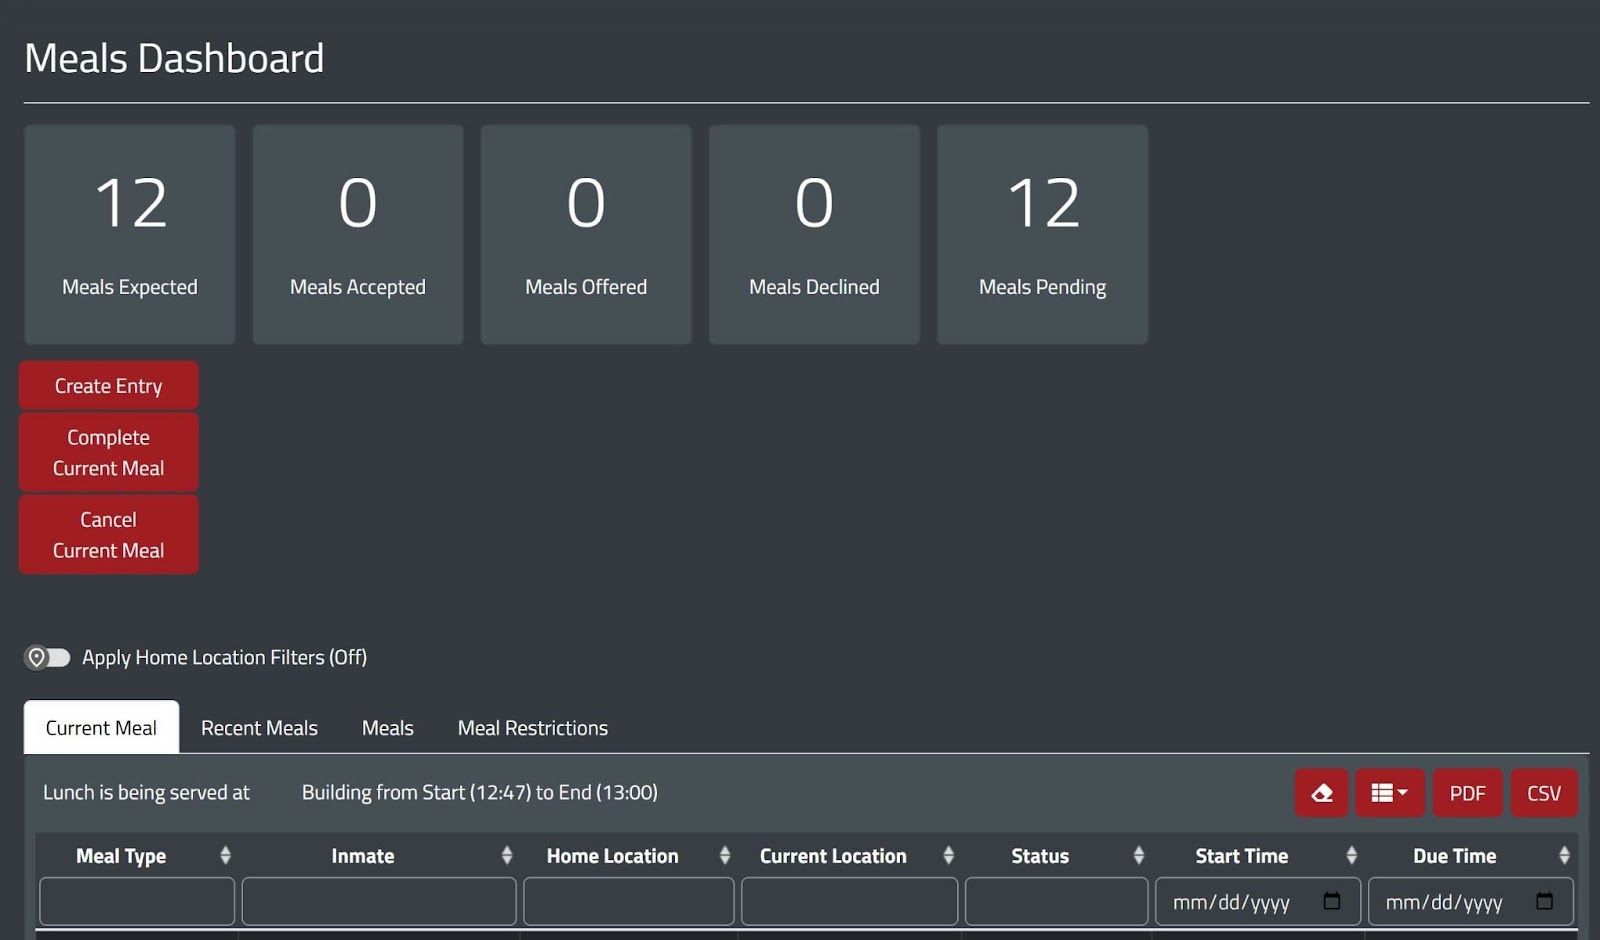Sort by Status column arrows
1600x940 pixels.
point(1139,855)
